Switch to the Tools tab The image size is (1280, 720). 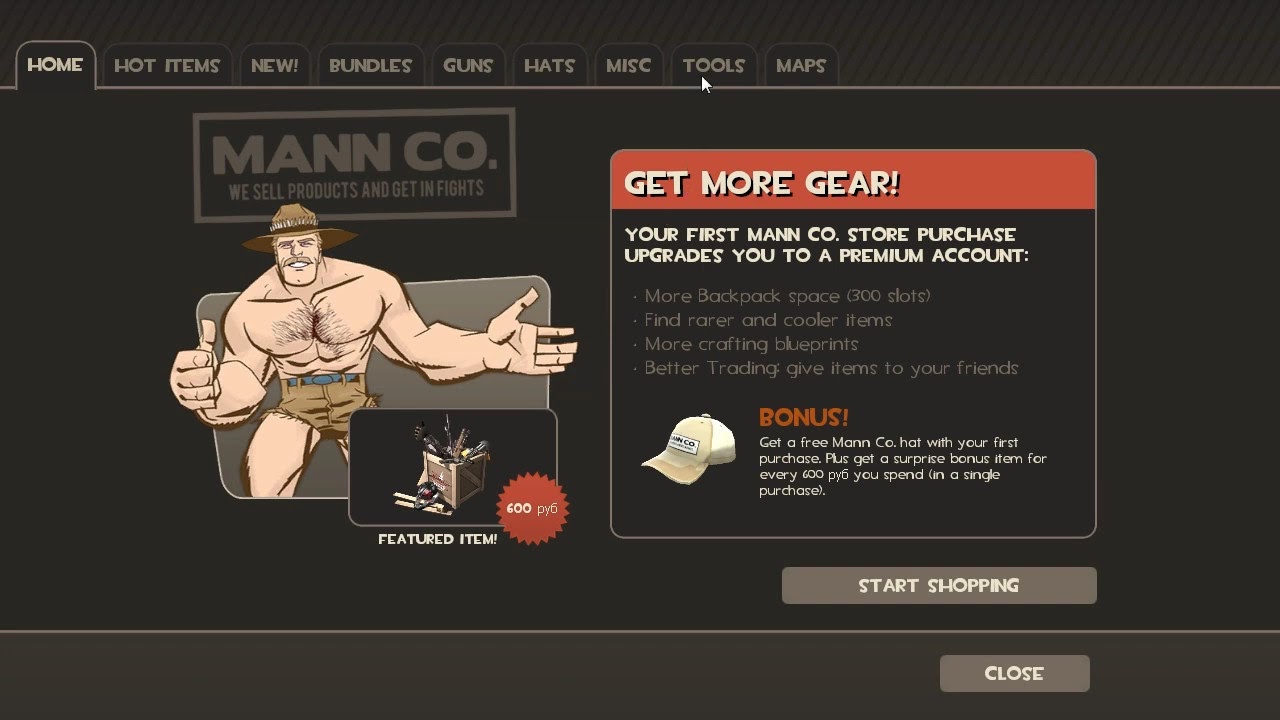coord(713,66)
